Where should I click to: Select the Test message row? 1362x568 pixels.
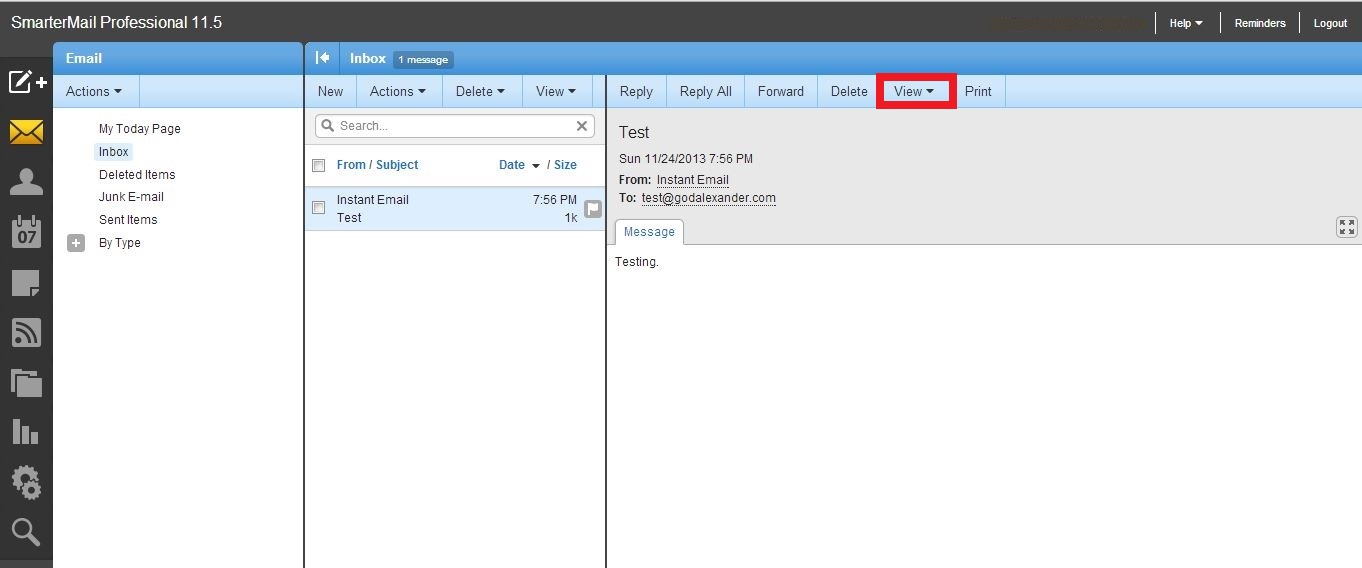tap(455, 209)
